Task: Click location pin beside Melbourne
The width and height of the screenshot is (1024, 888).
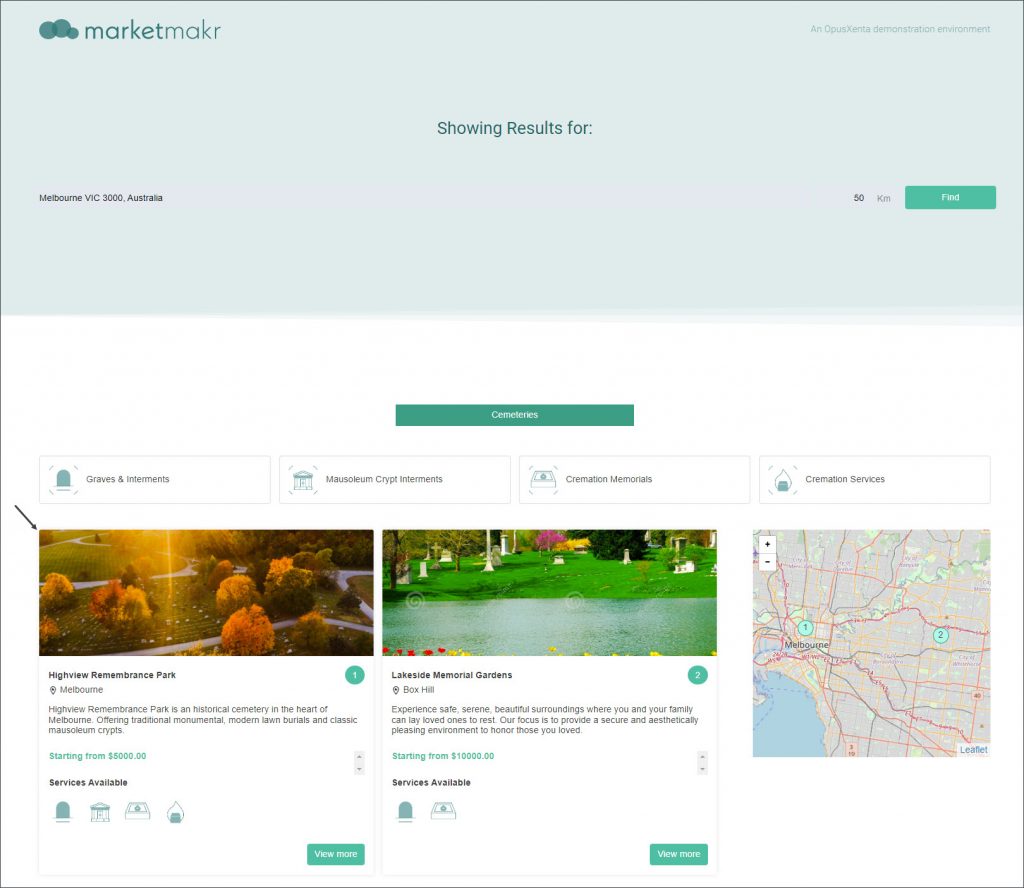Action: [53, 690]
